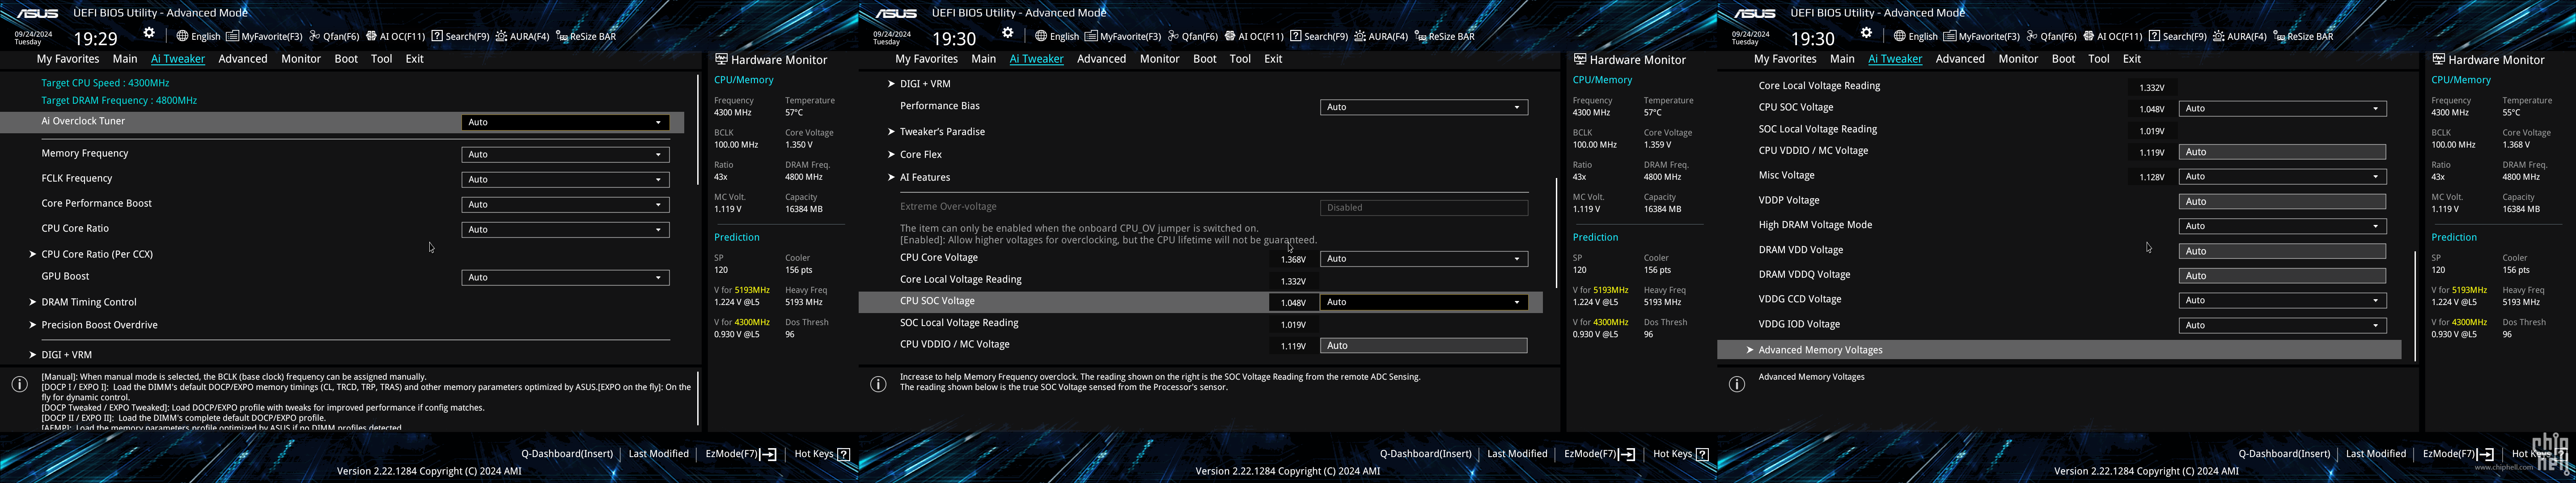
Task: Open Misc Voltage dropdown in right screen
Action: coord(2282,176)
